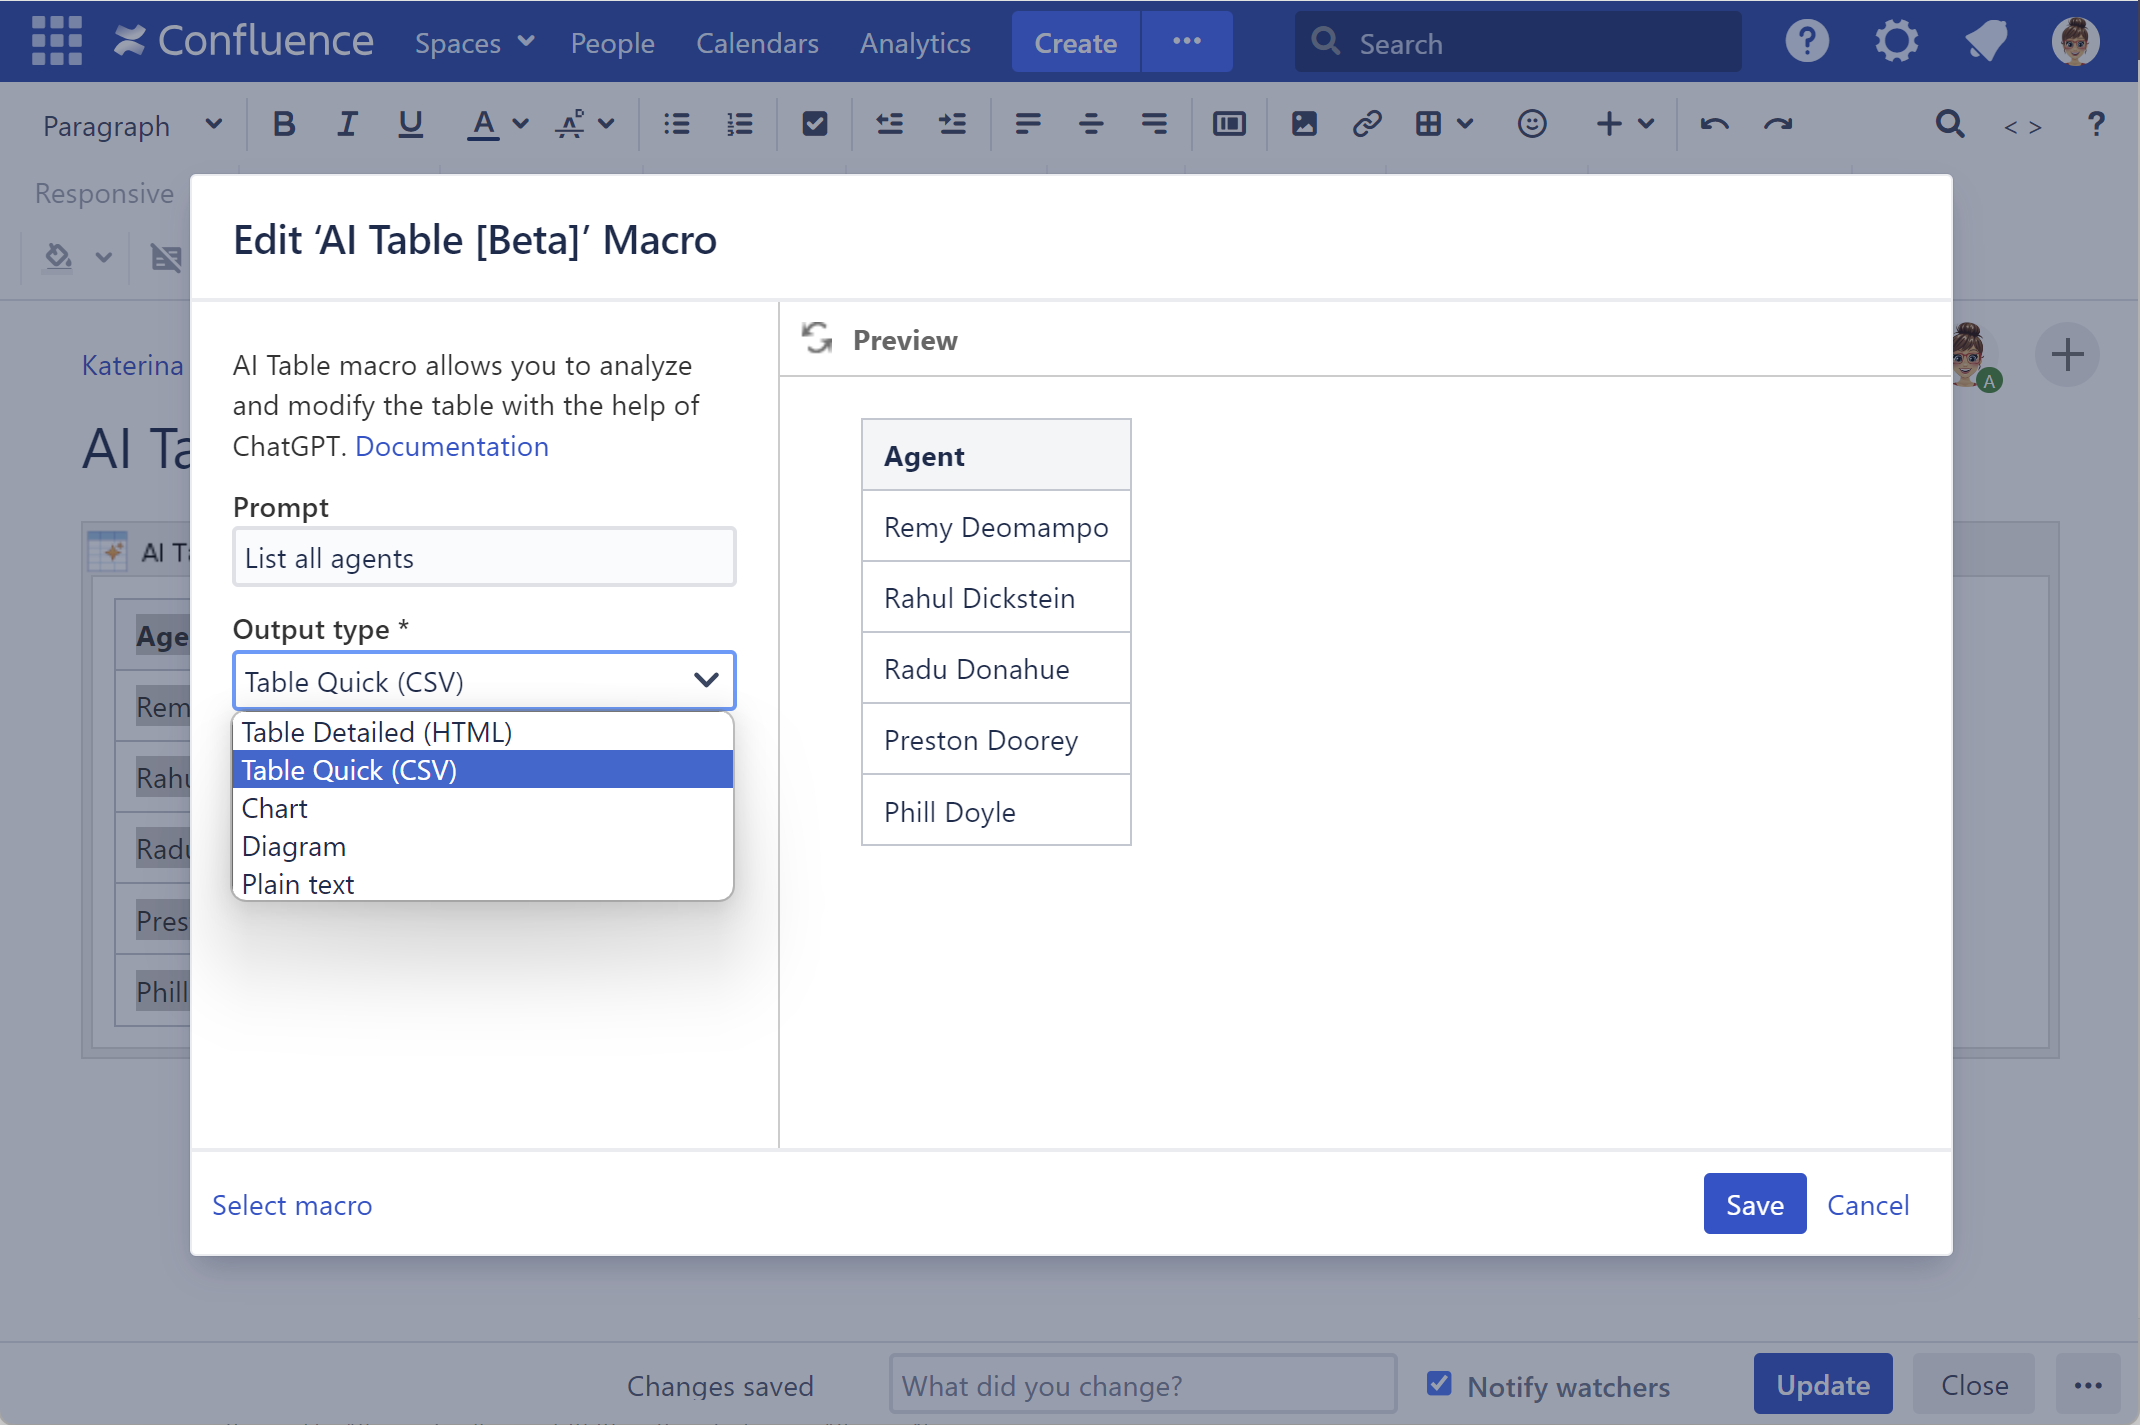The width and height of the screenshot is (2140, 1425).
Task: Collapse the Output type dropdown
Action: 706,681
